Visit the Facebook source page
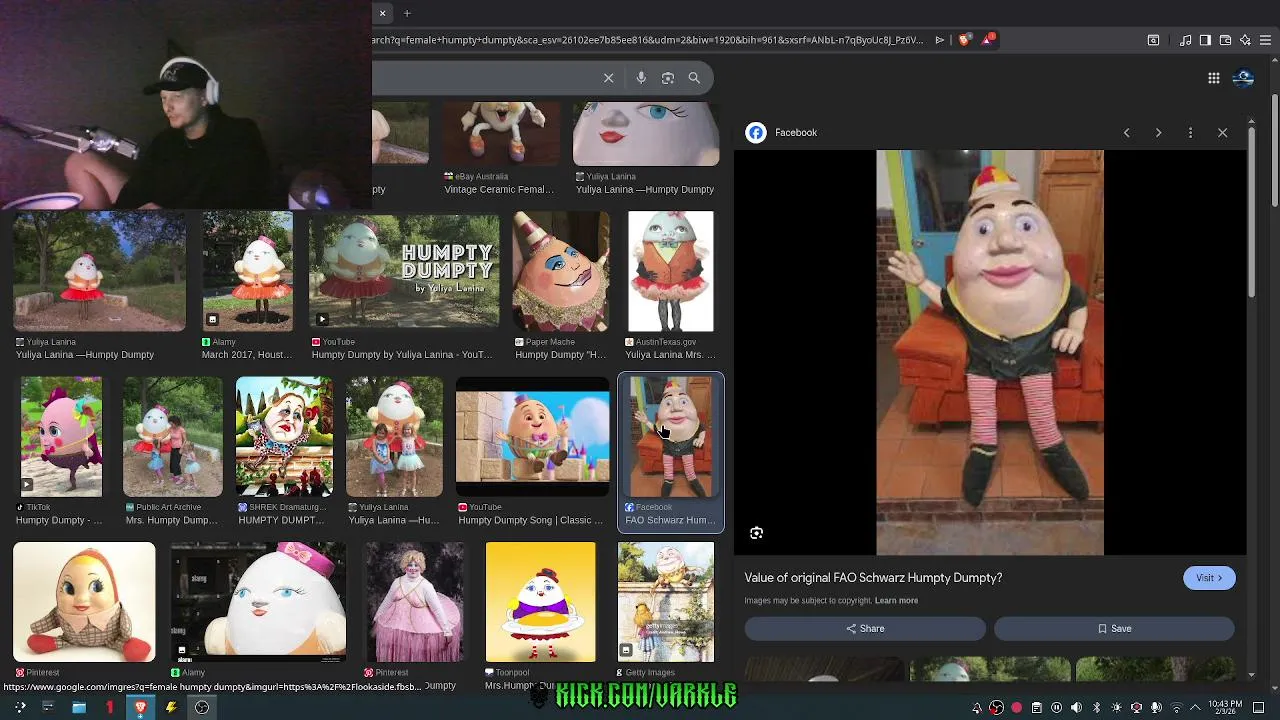The image size is (1280, 720). pos(1209,578)
